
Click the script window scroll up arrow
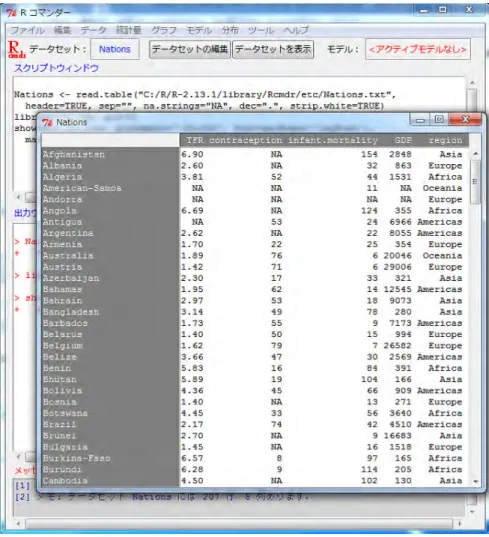(472, 83)
